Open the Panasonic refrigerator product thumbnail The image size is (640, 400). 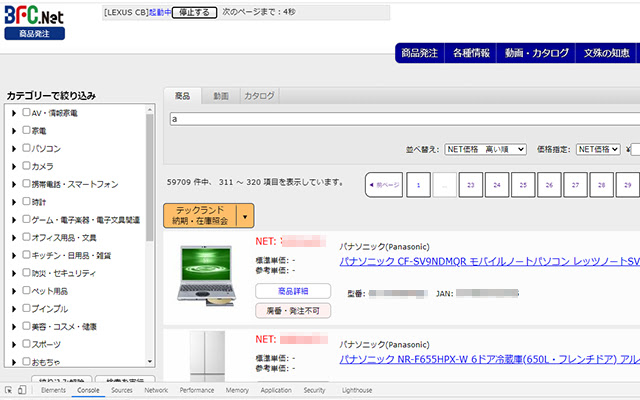point(207,356)
